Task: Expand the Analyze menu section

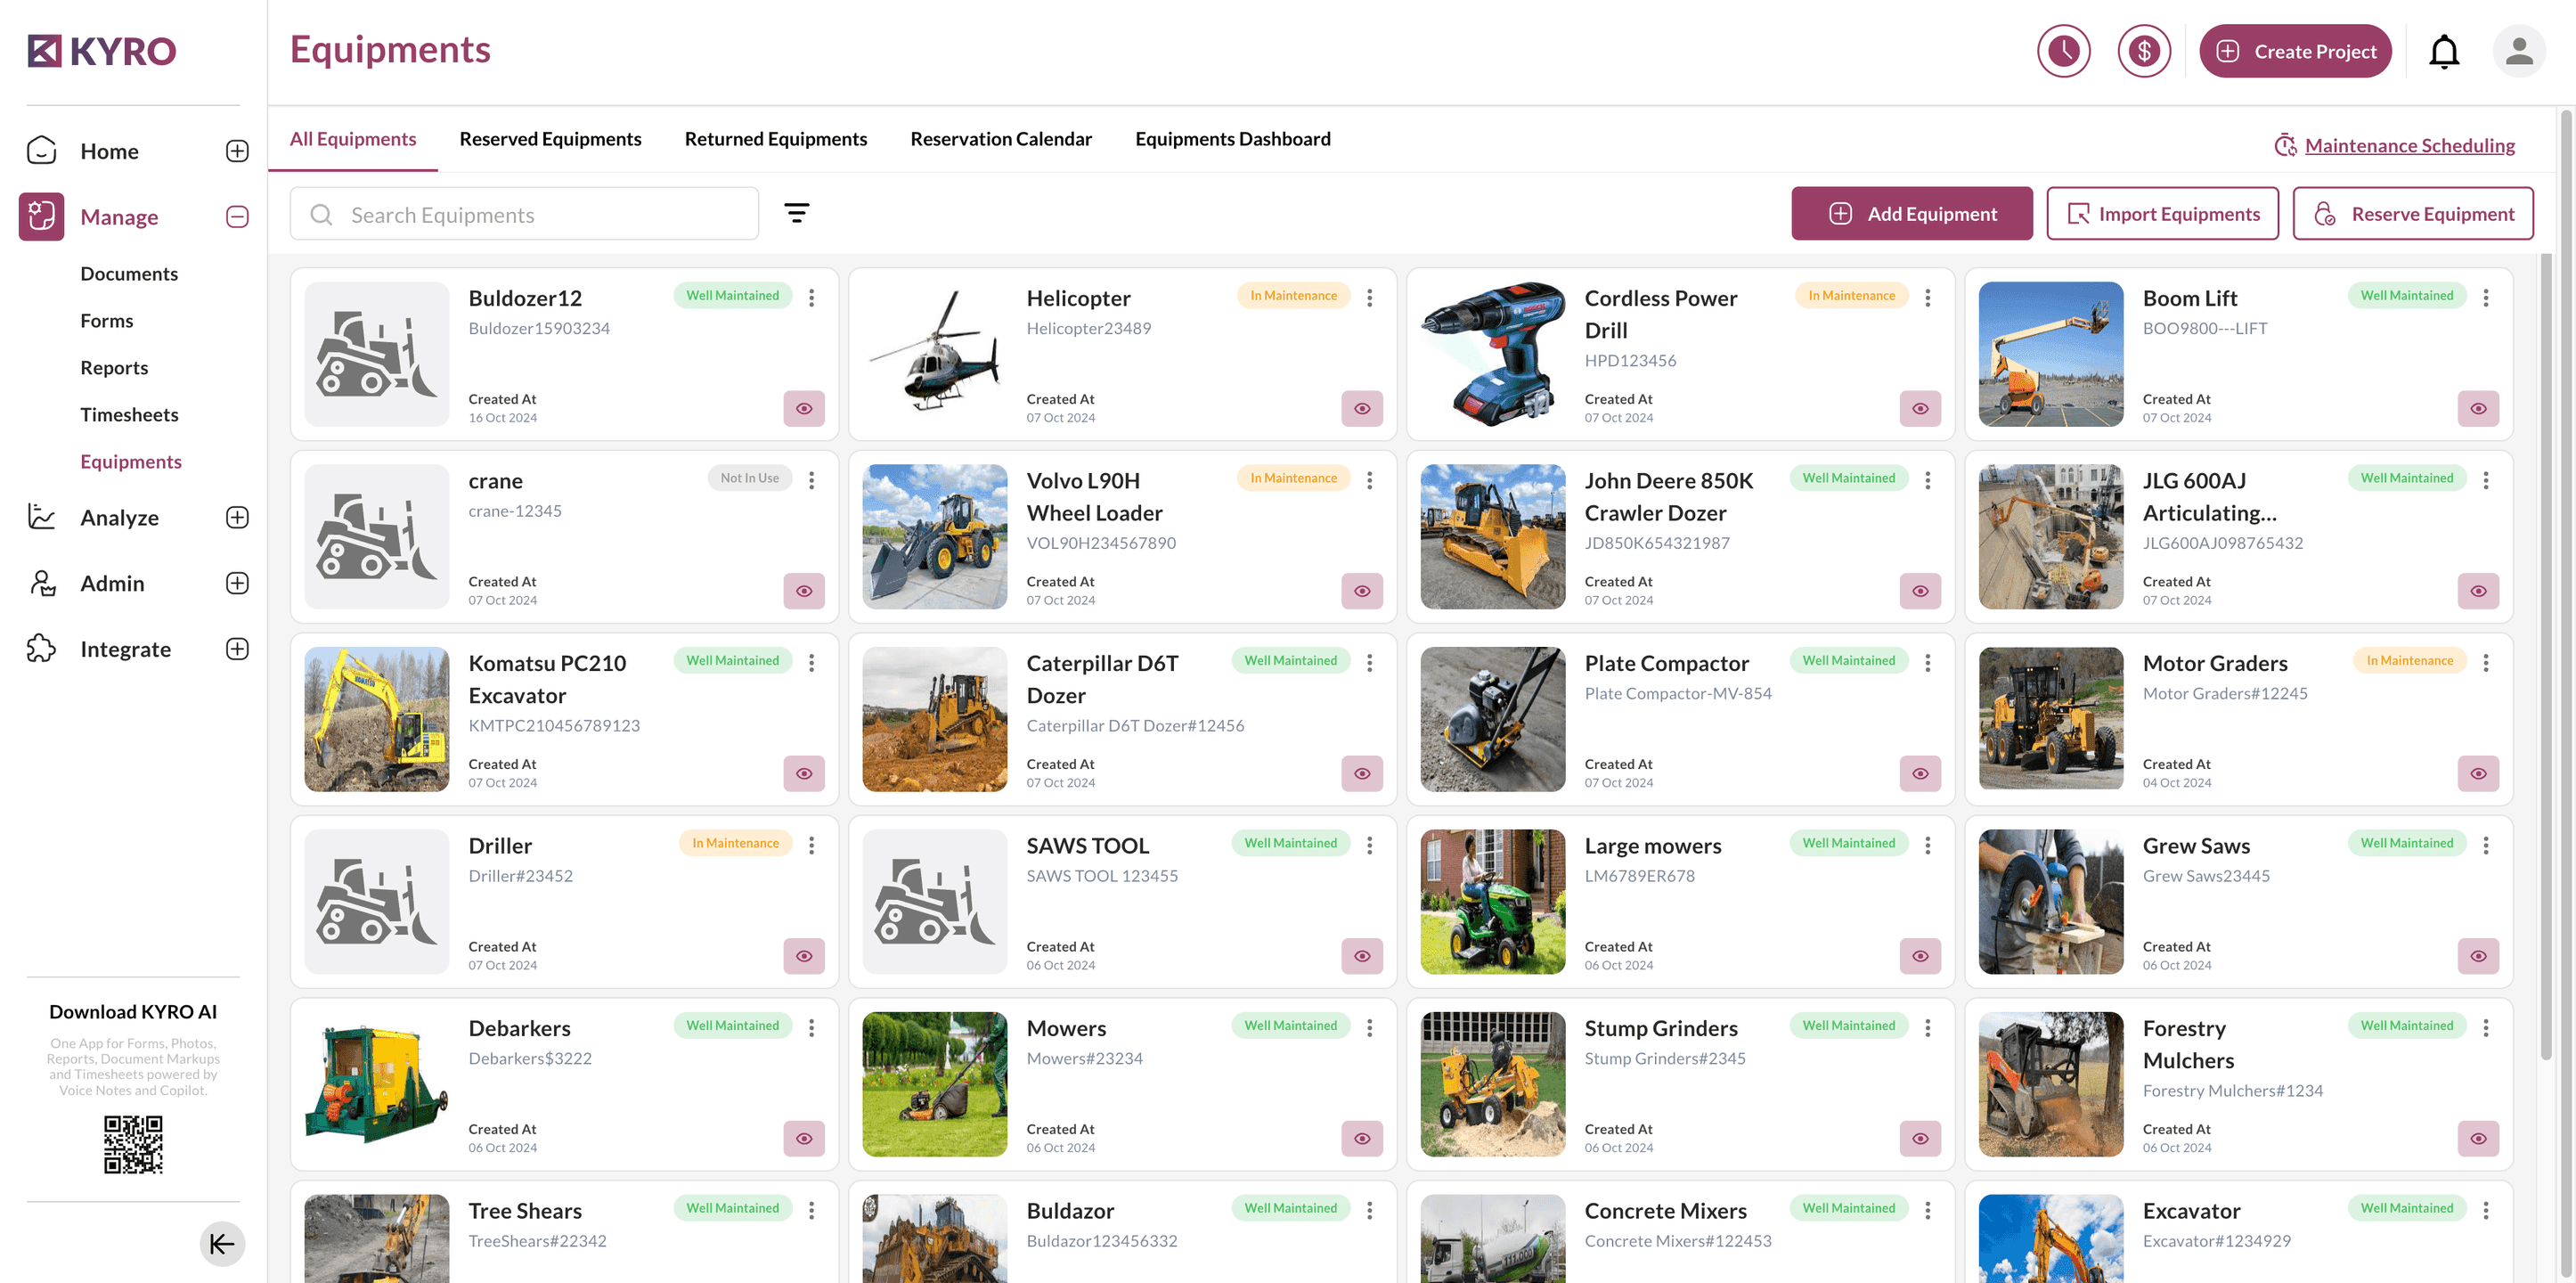Action: (x=237, y=517)
